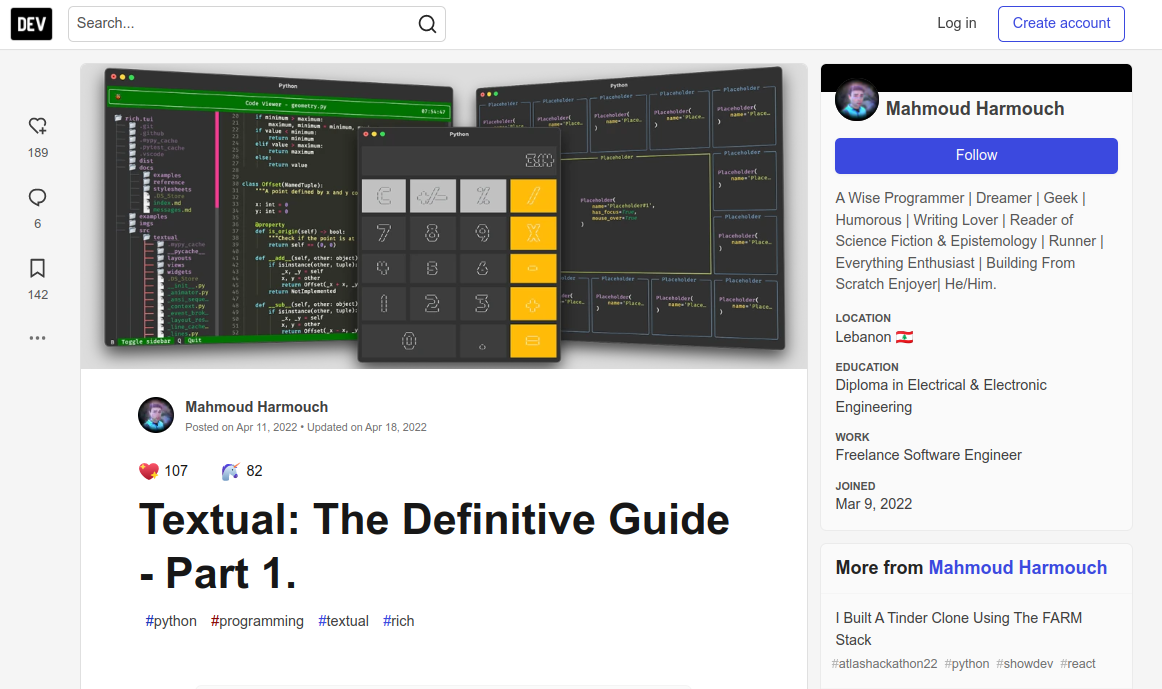Screen dimensions: 1162x689
Task: Open the #programming tag
Action: click(x=257, y=621)
